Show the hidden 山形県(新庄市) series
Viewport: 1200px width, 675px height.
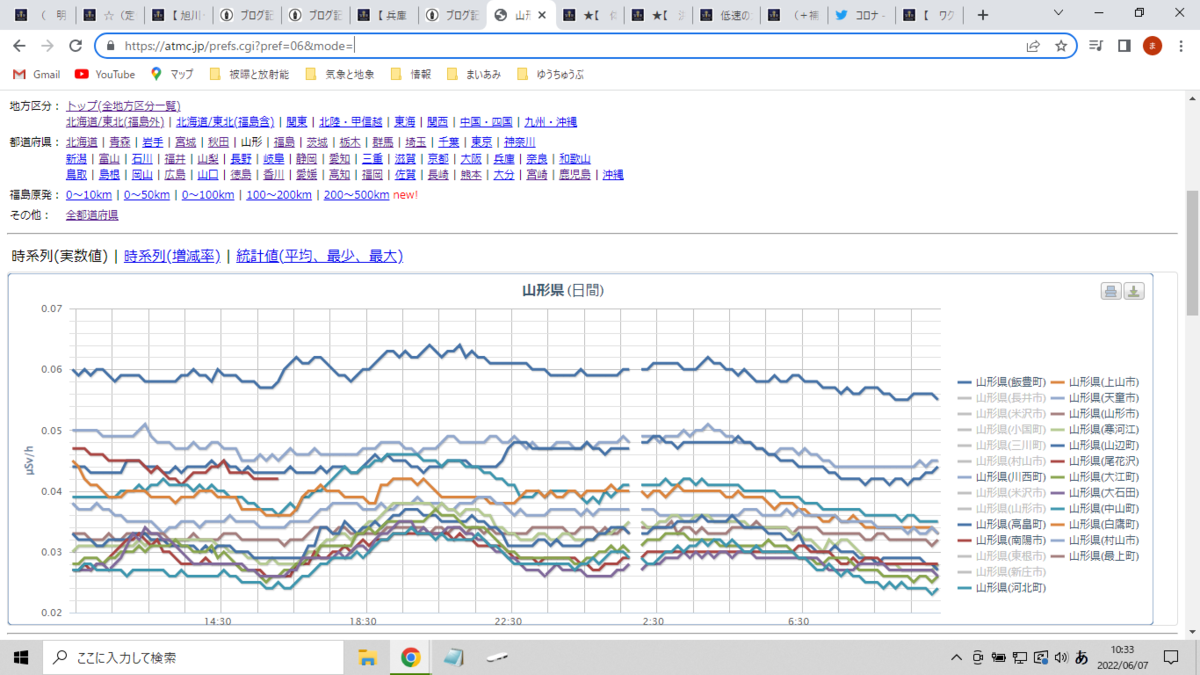(1001, 571)
